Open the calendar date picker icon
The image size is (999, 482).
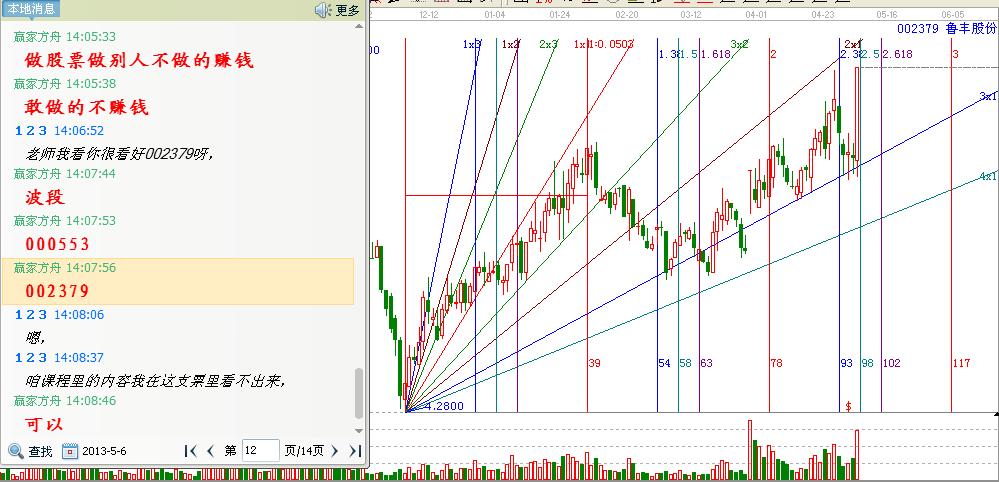[x=69, y=451]
